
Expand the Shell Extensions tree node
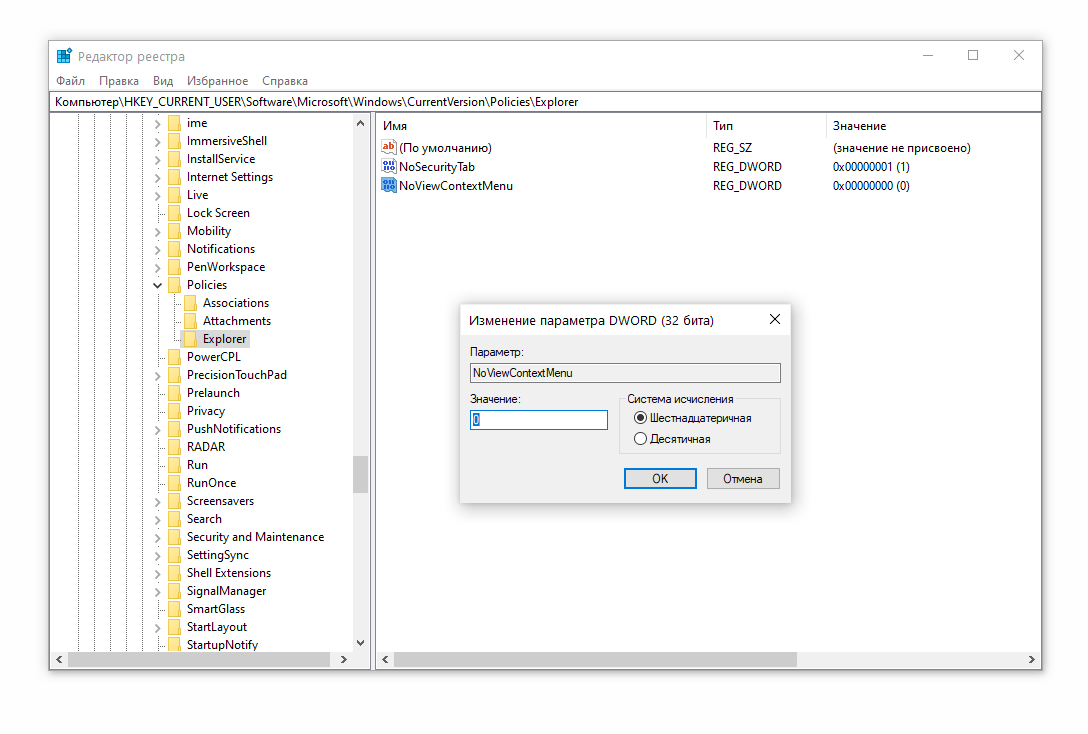click(x=158, y=574)
